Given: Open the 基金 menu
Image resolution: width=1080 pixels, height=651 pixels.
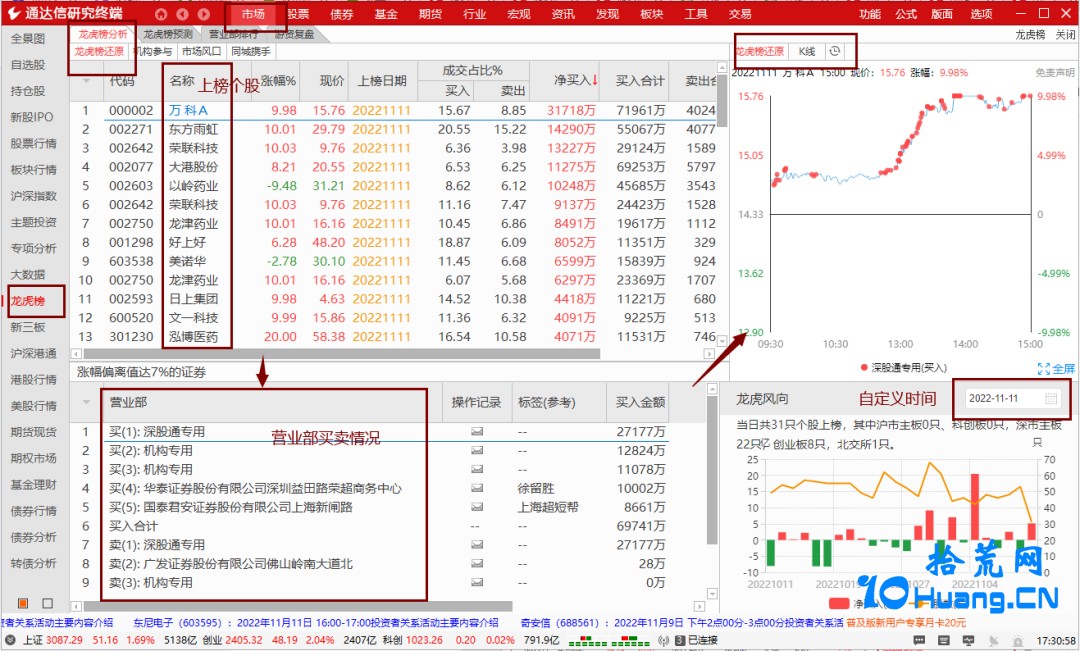Looking at the screenshot, I should (x=386, y=14).
